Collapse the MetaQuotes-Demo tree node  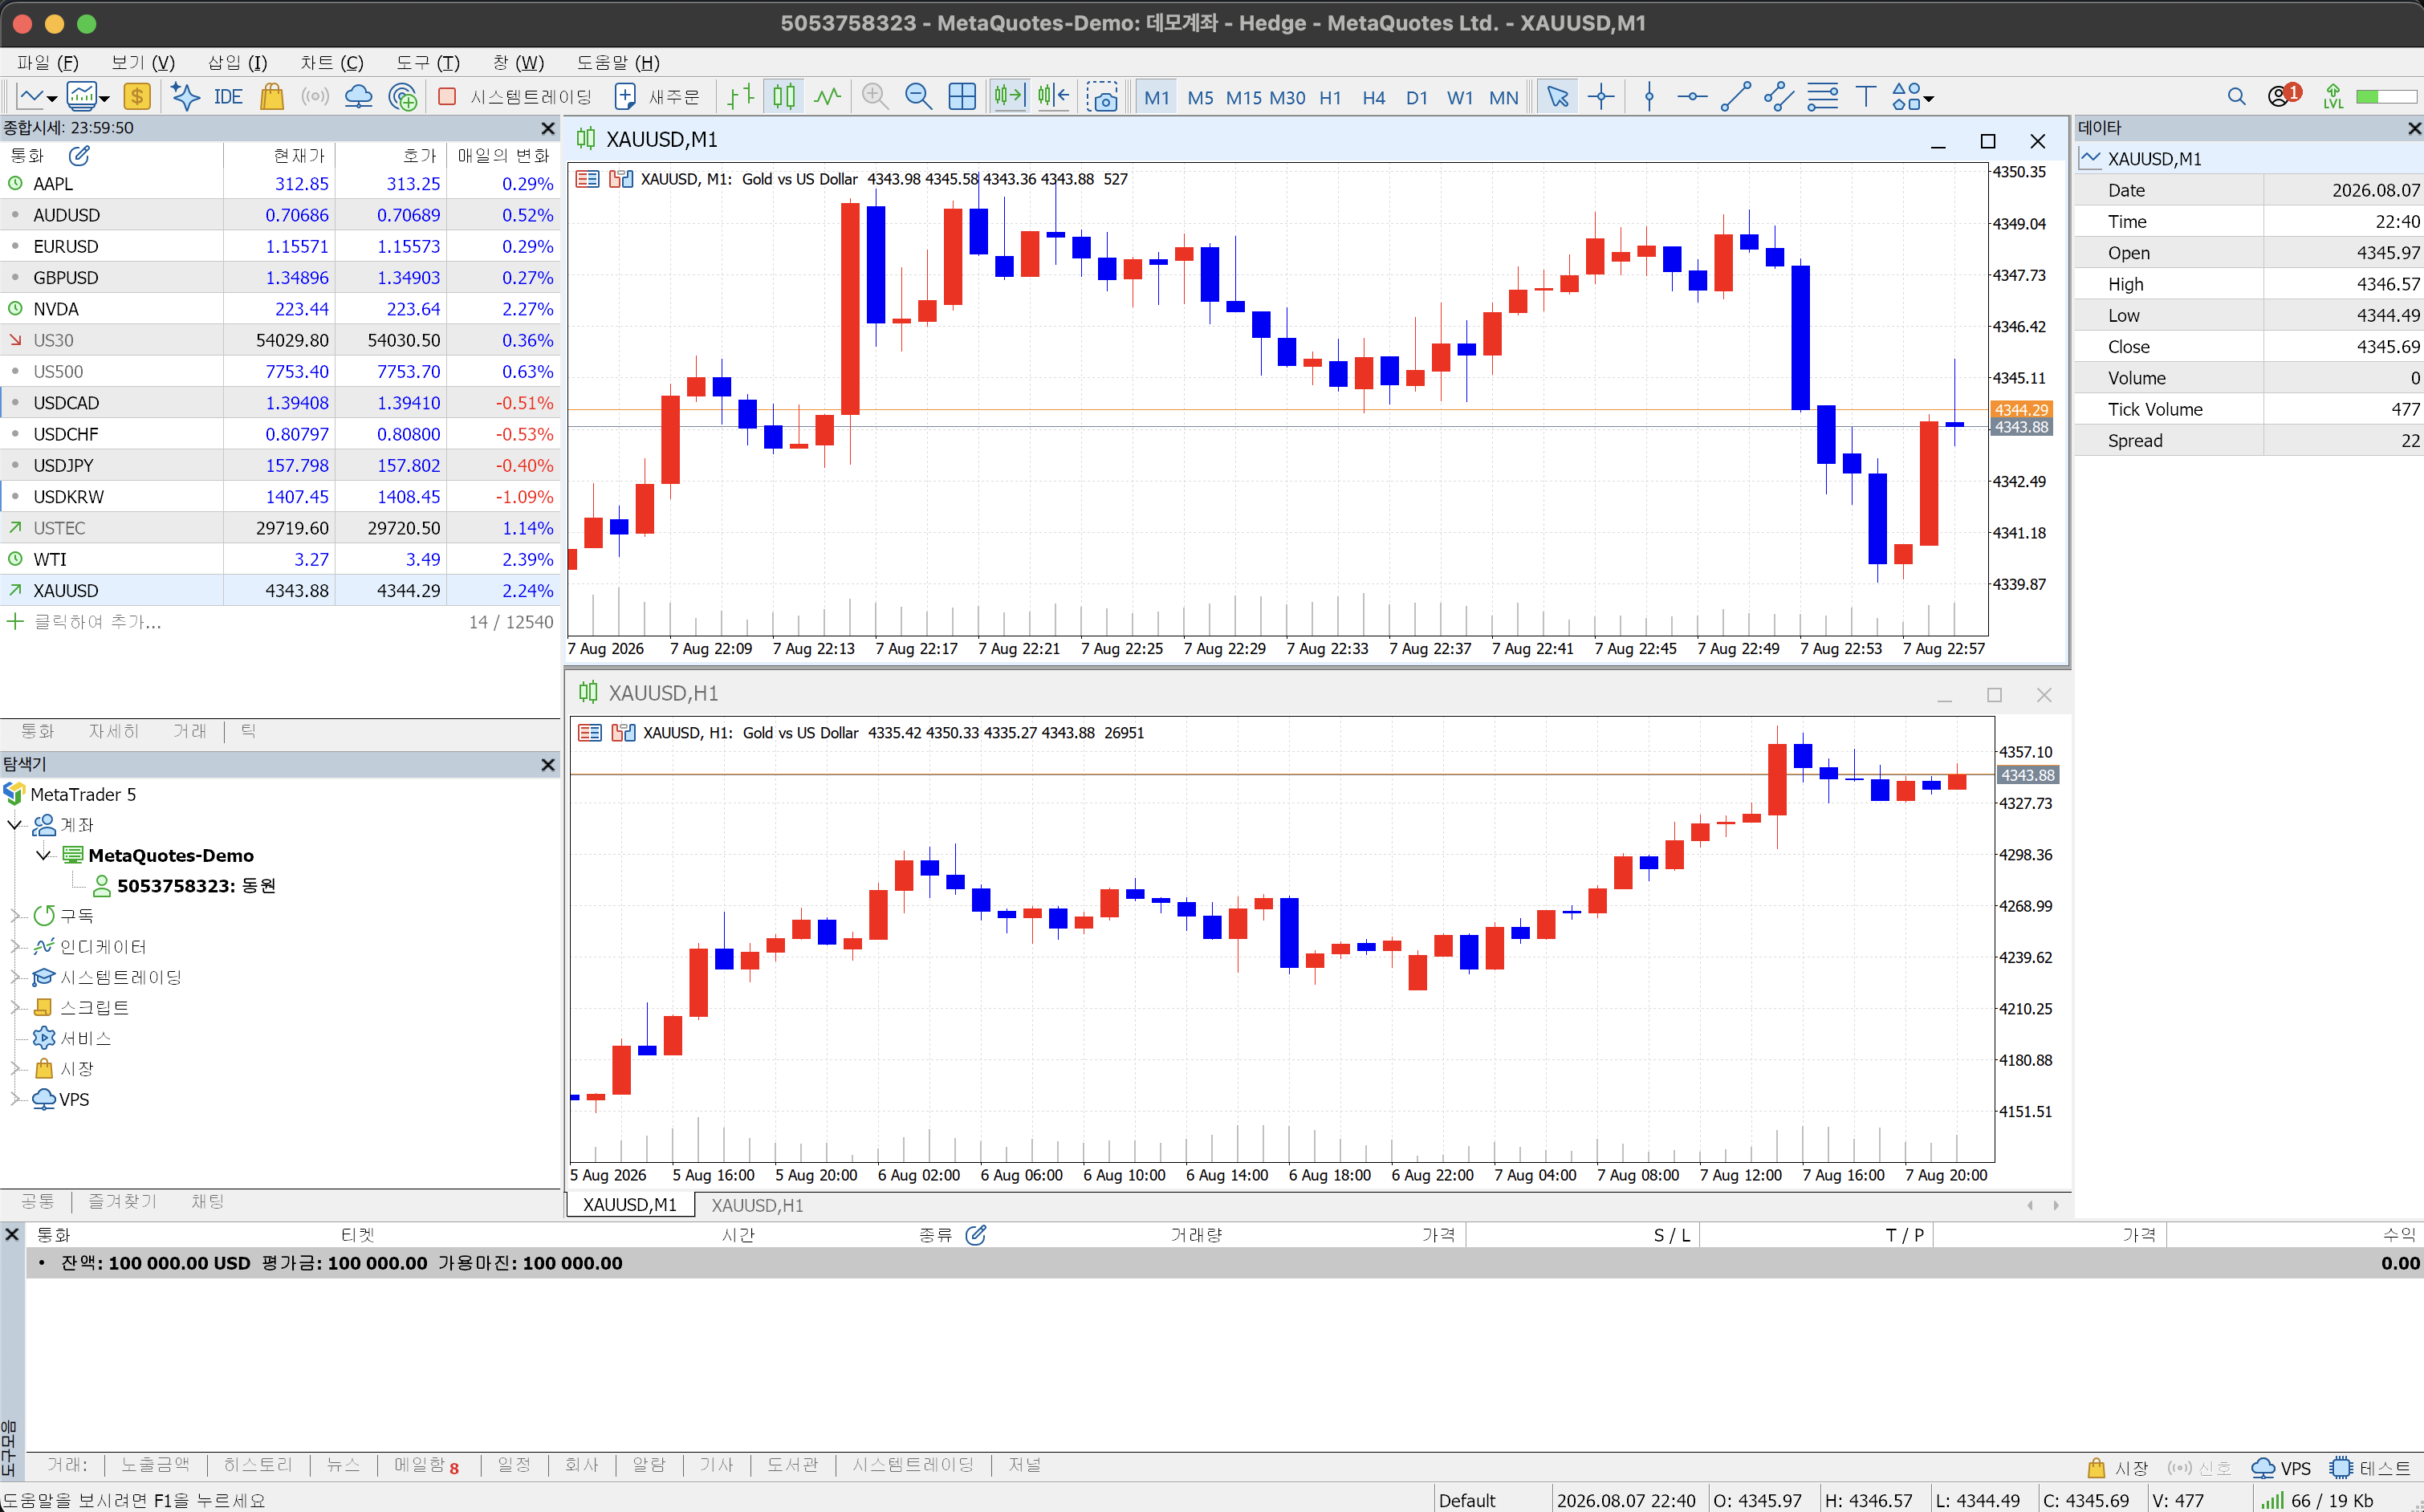point(43,855)
